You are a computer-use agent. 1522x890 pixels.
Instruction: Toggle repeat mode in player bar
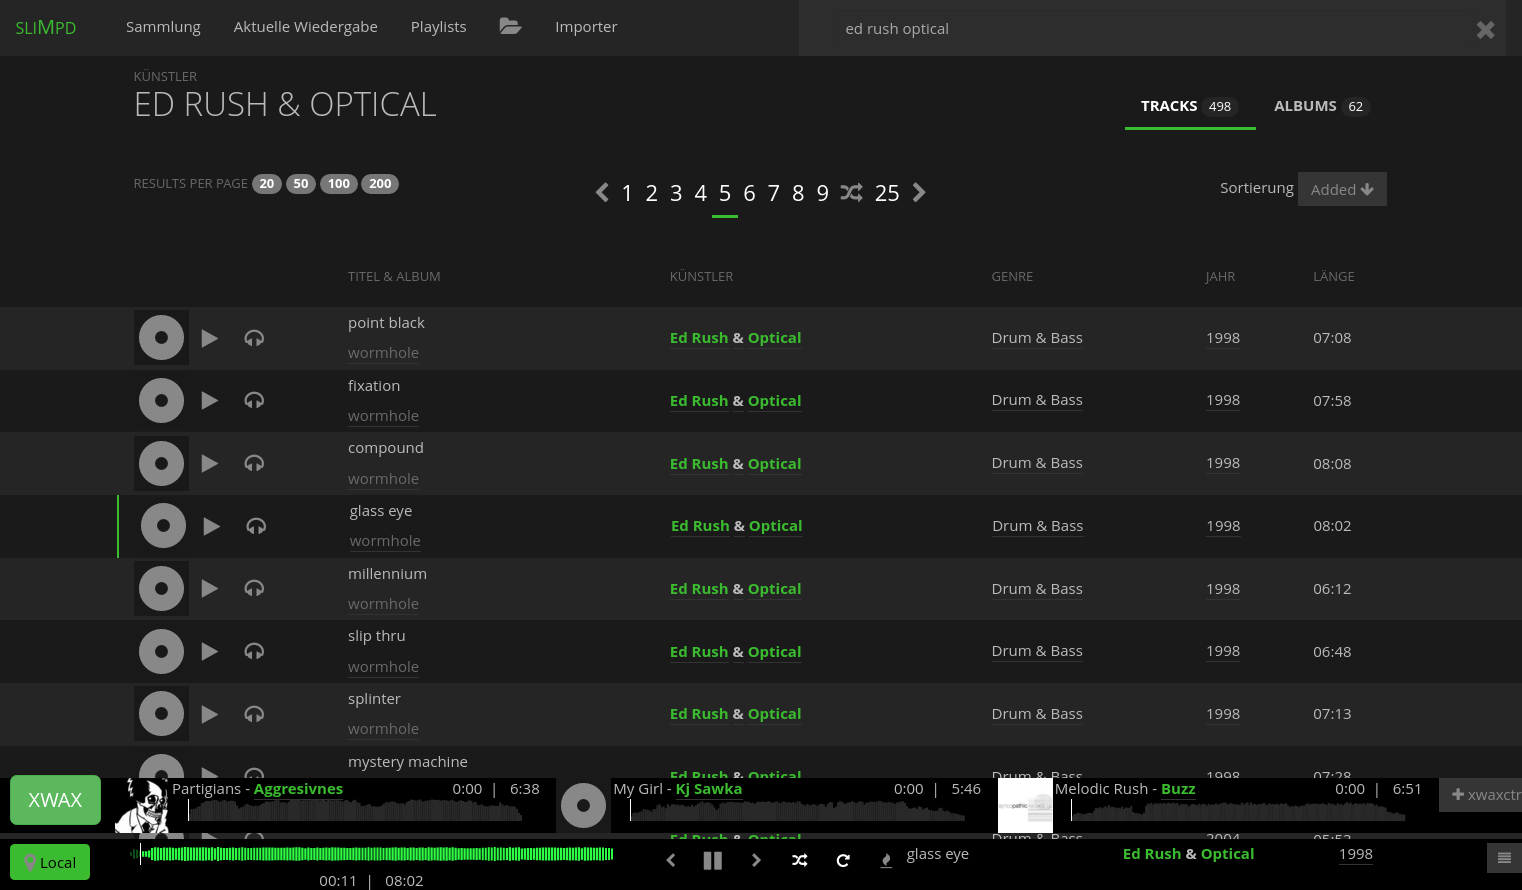point(843,860)
